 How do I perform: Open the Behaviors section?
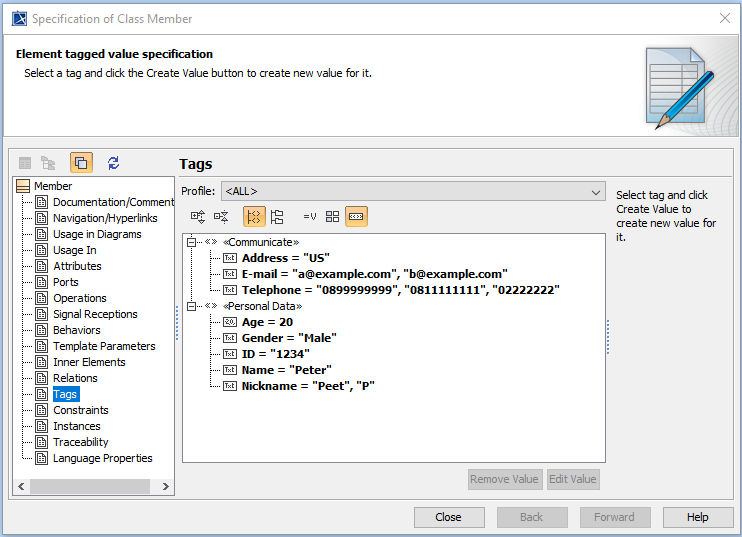[77, 330]
